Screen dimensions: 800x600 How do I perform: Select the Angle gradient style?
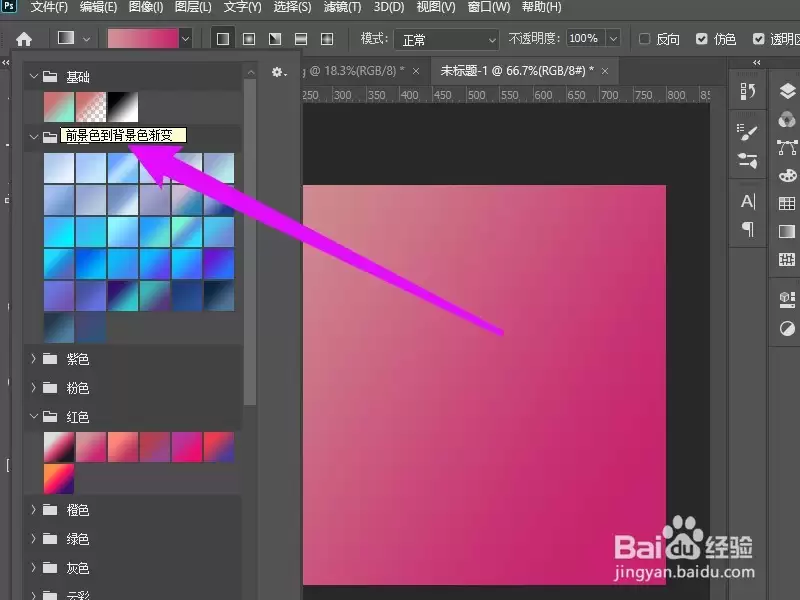275,39
